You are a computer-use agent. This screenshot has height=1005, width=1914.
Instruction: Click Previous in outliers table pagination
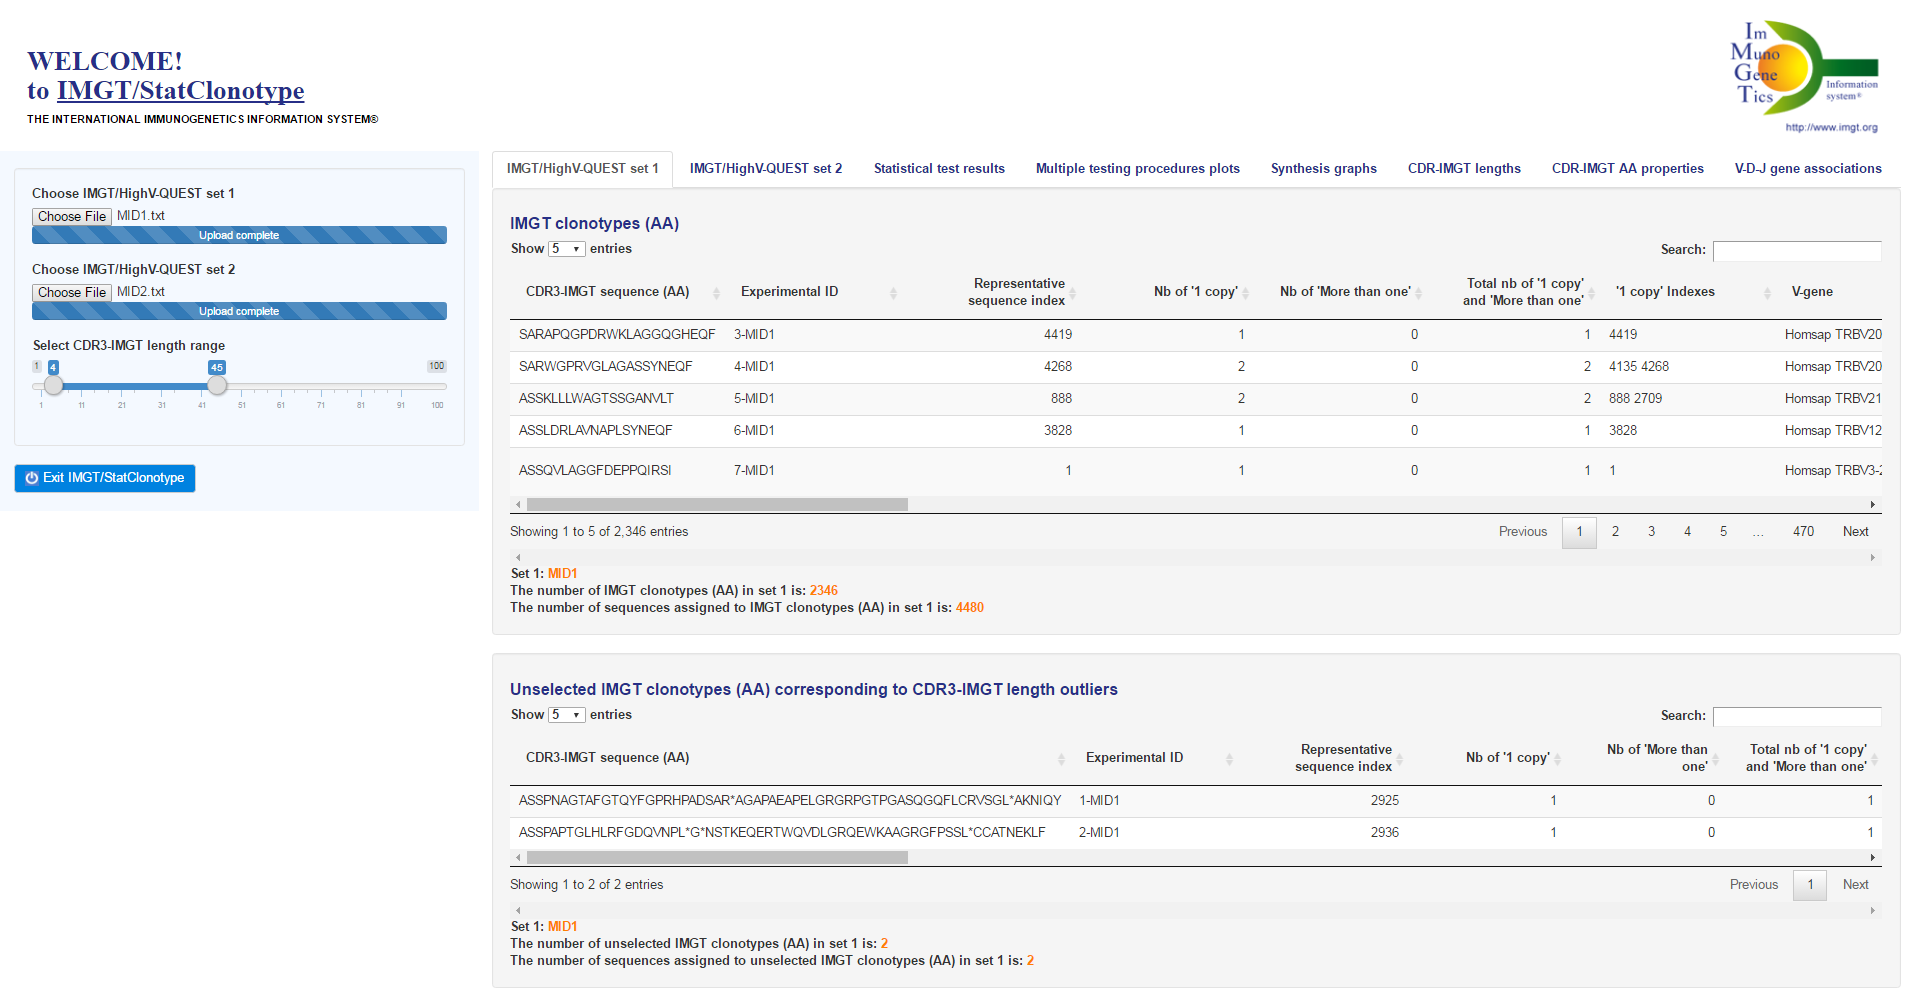(1754, 885)
